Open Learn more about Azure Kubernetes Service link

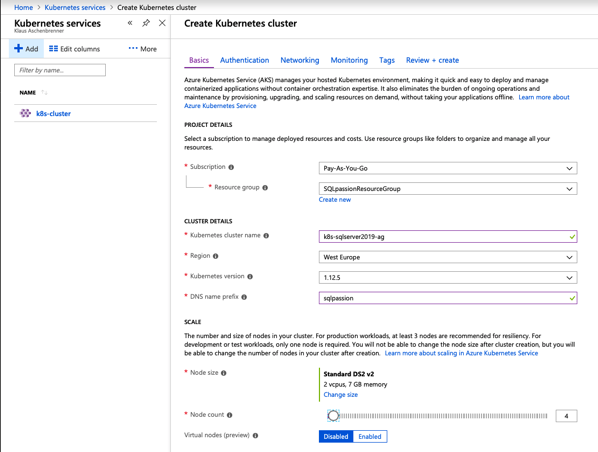[543, 97]
